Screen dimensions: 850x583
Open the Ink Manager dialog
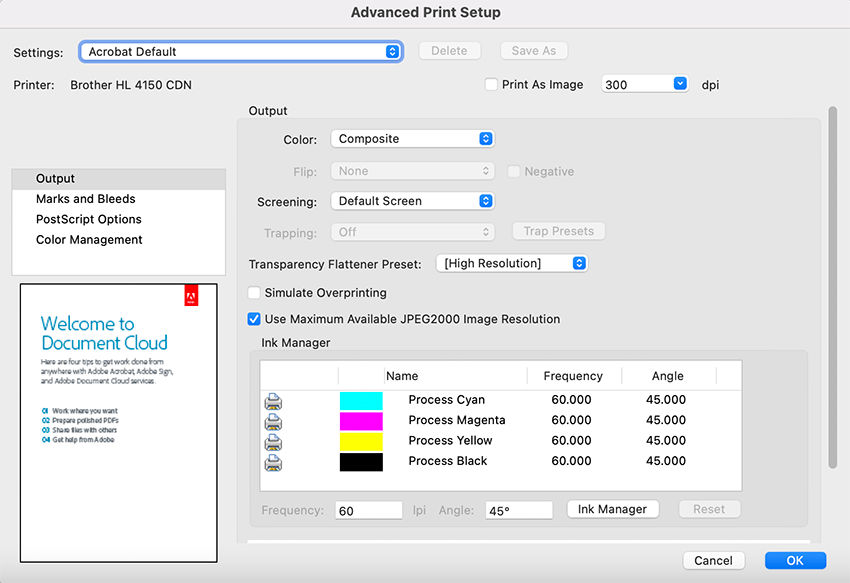612,509
